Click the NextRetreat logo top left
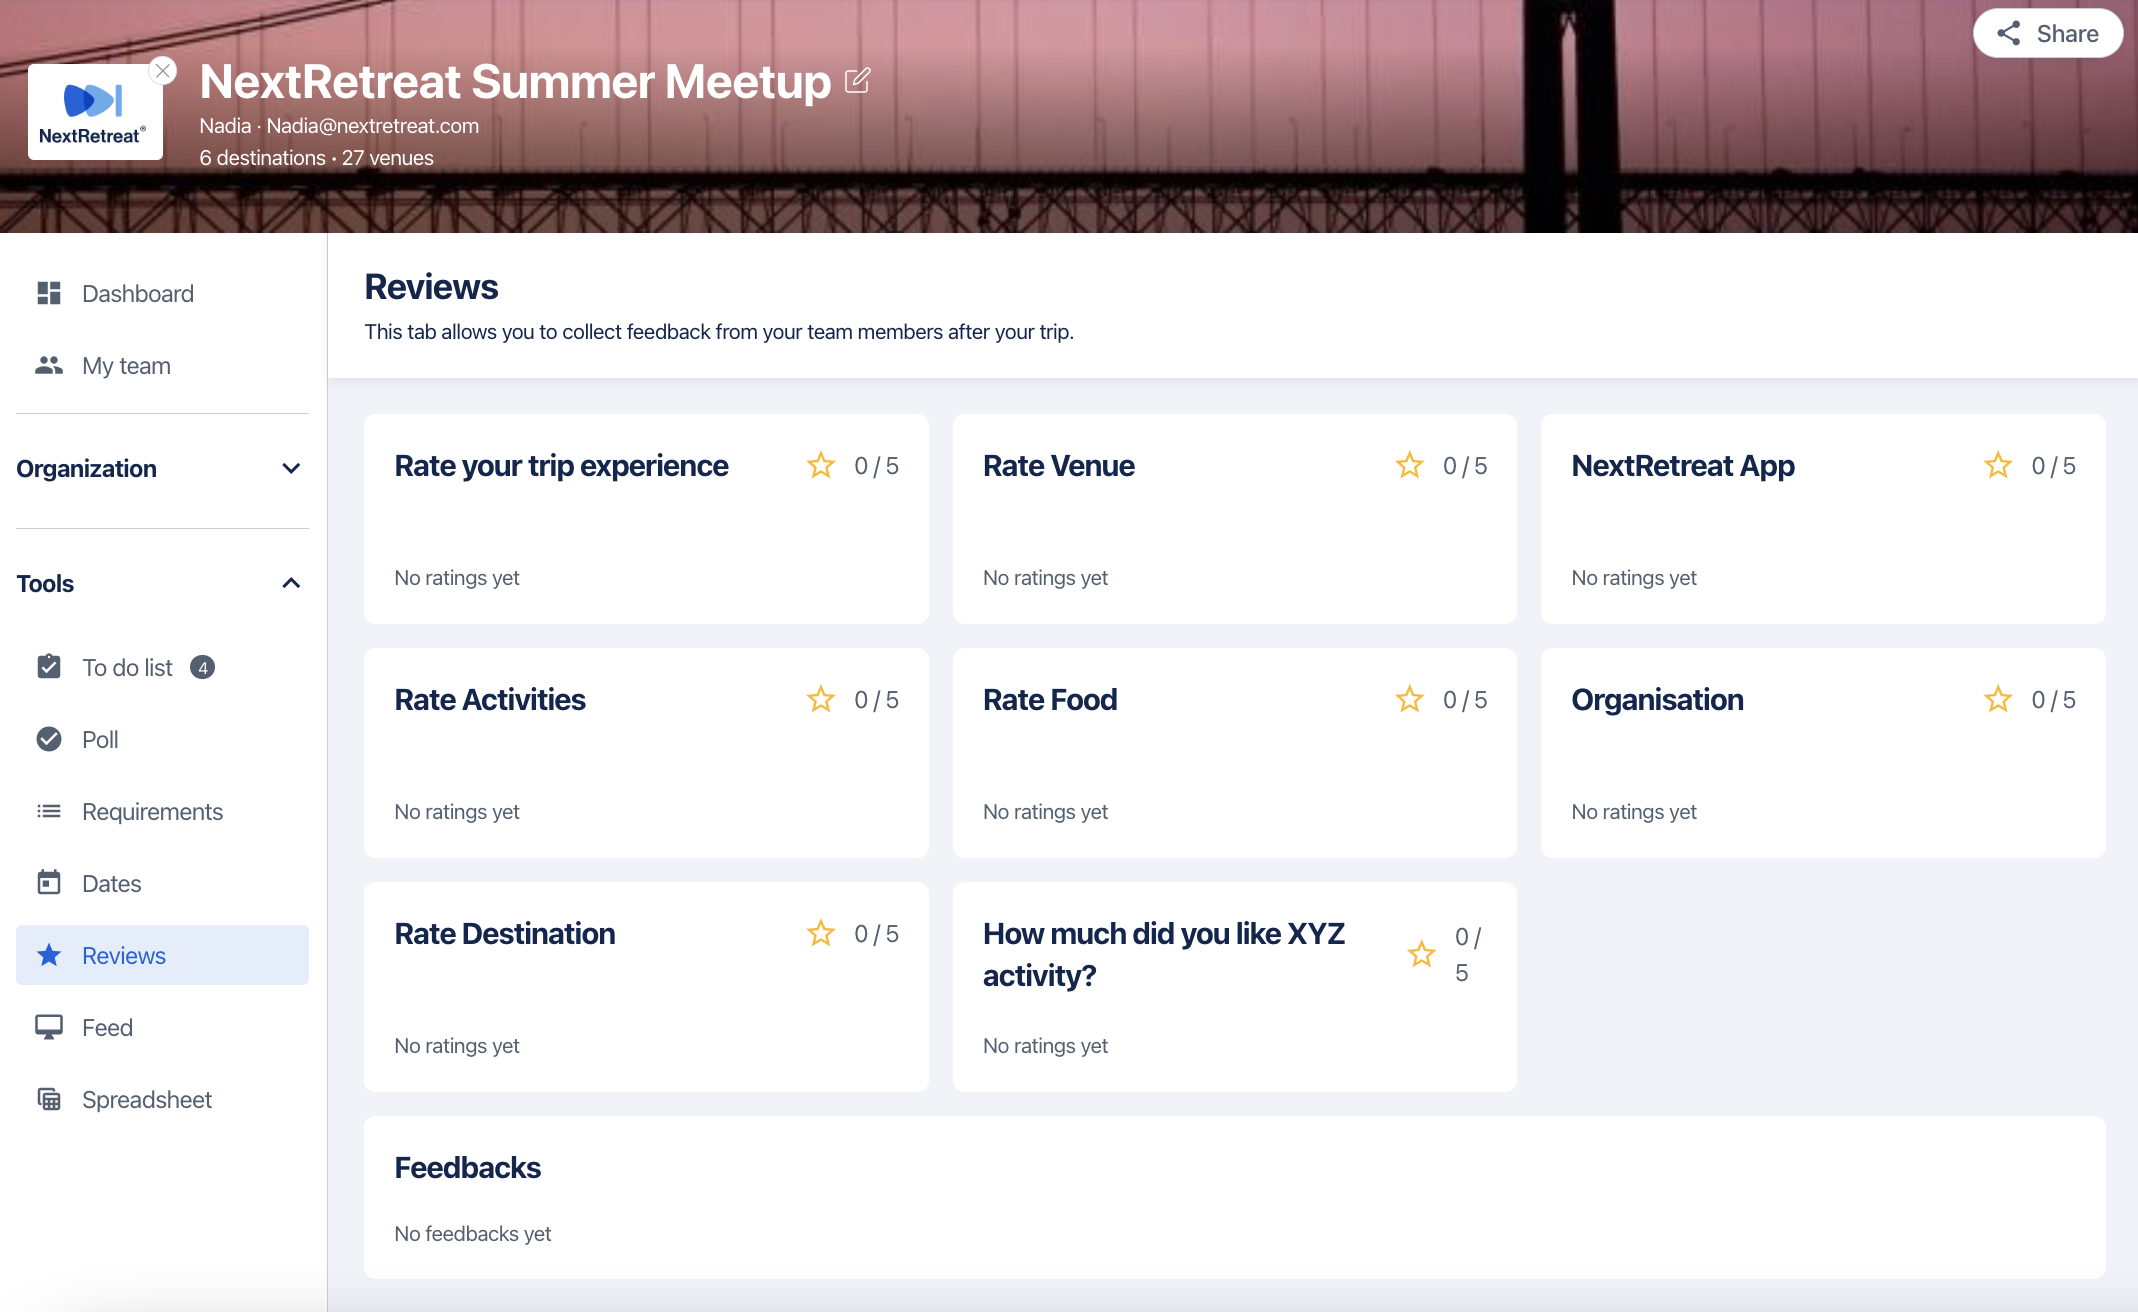Viewport: 2138px width, 1312px height. click(x=95, y=113)
